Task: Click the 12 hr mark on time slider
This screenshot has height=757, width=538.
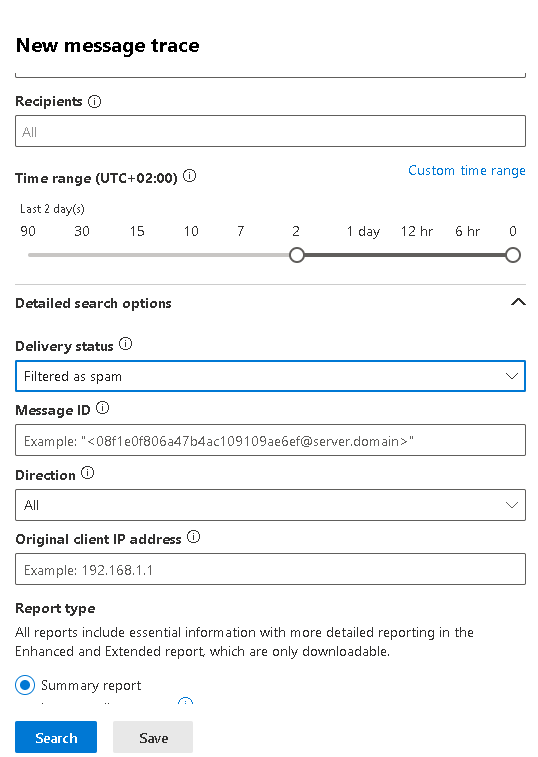Action: tap(417, 231)
